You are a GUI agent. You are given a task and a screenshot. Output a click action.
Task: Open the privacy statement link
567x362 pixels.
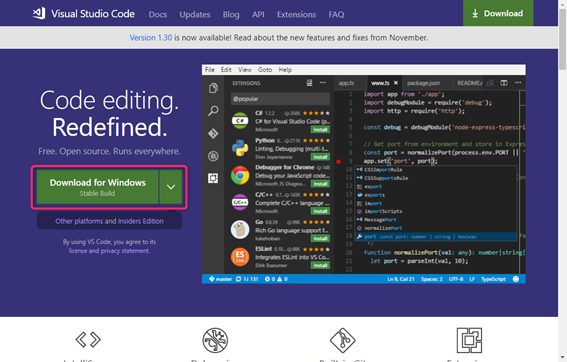125,251
